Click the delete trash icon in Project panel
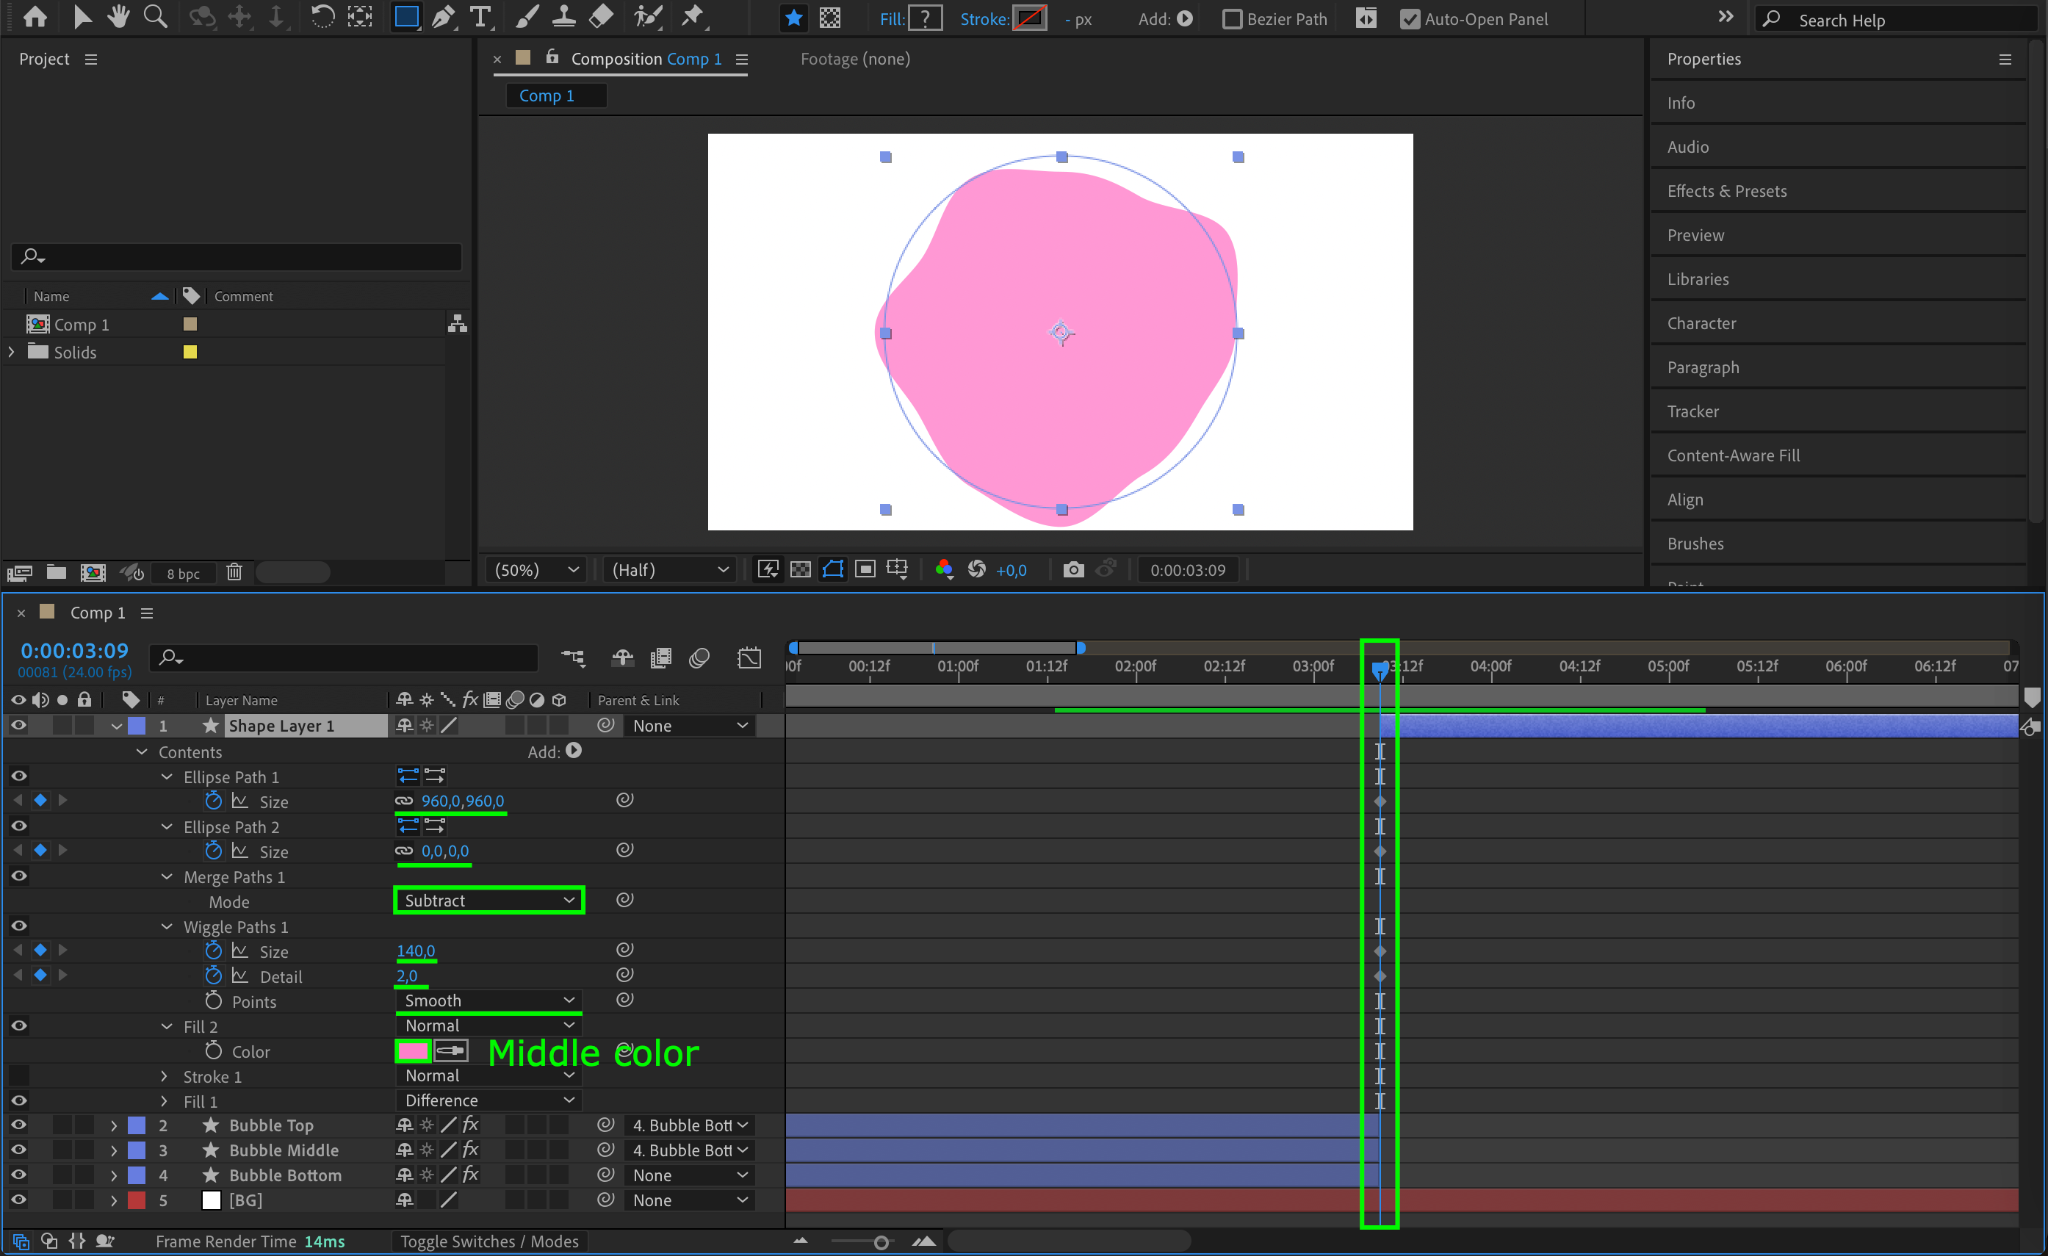2048x1256 pixels. click(x=234, y=572)
